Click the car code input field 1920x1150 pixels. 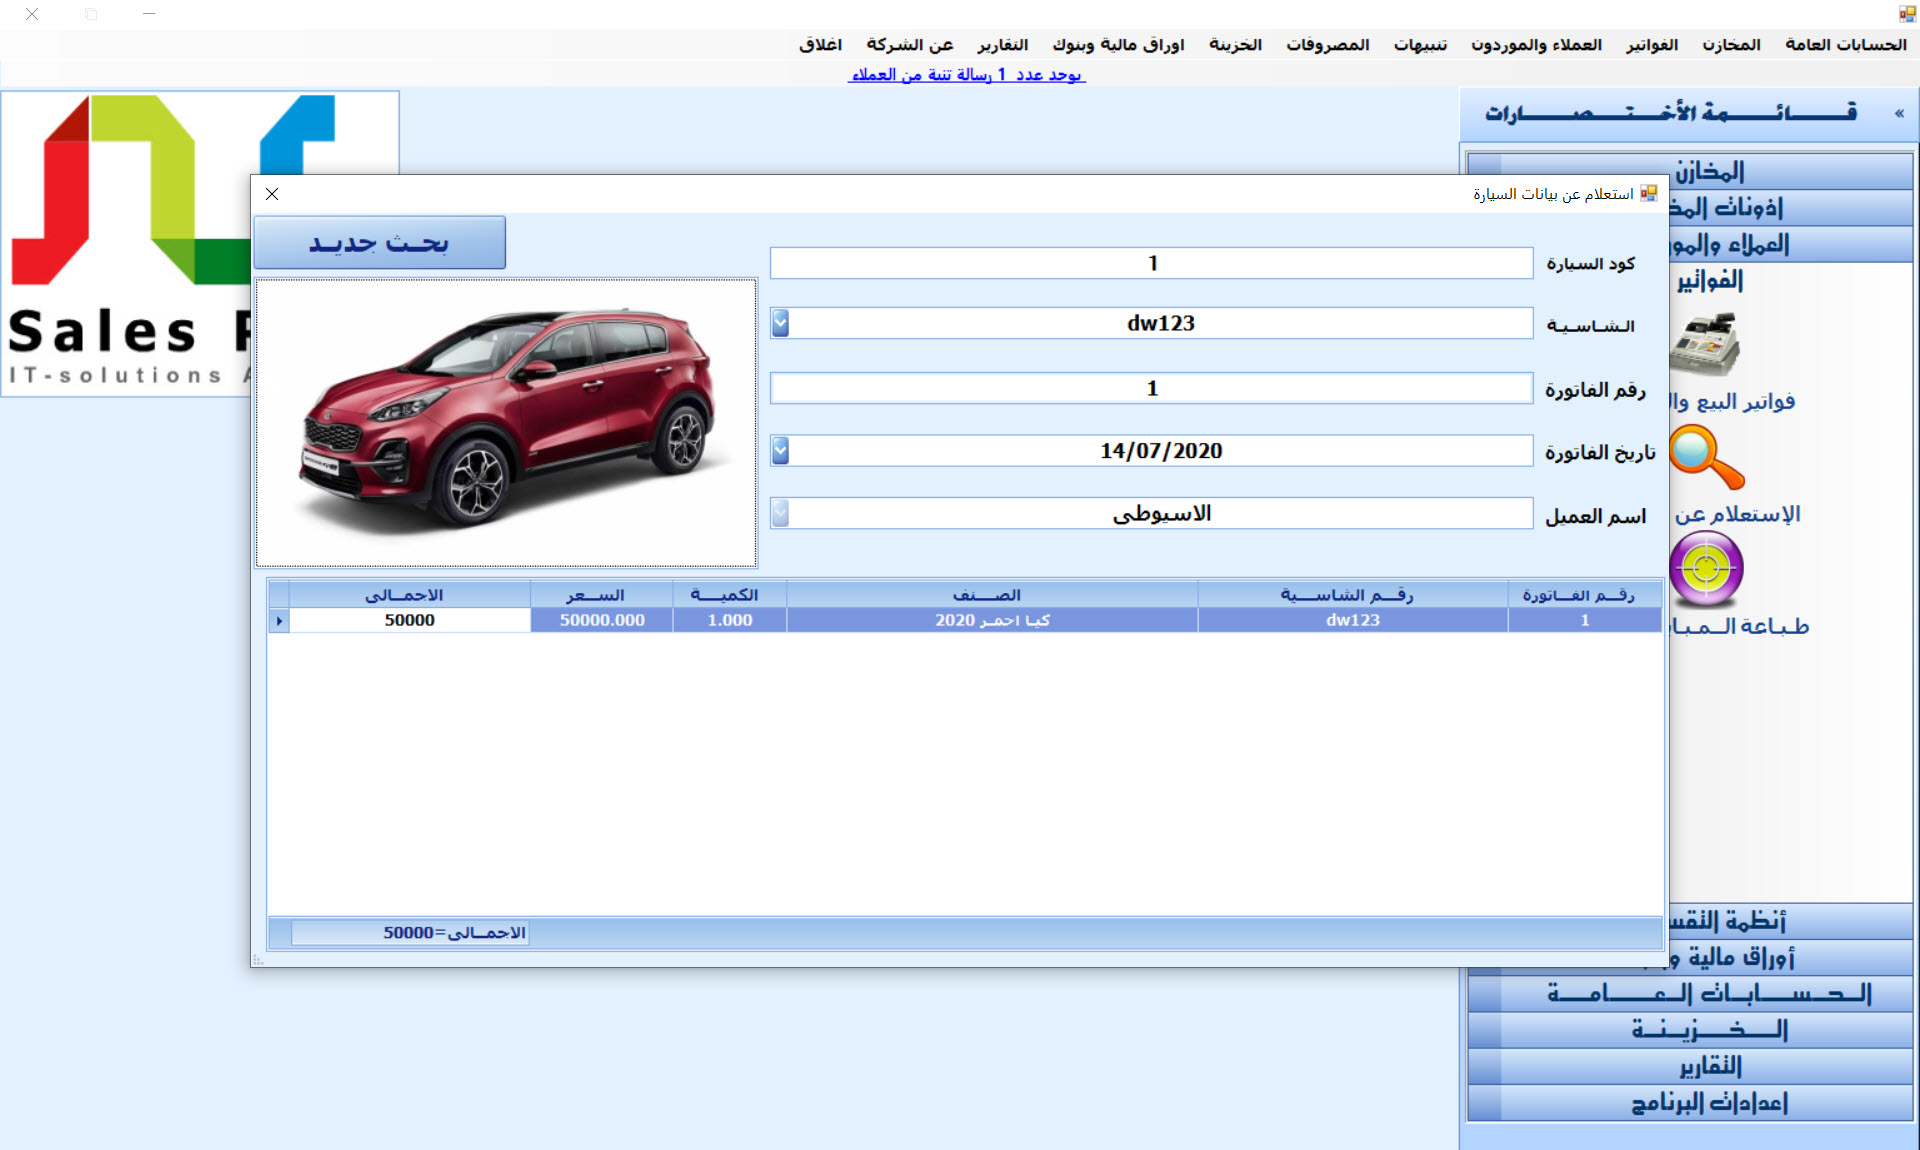coord(1151,263)
